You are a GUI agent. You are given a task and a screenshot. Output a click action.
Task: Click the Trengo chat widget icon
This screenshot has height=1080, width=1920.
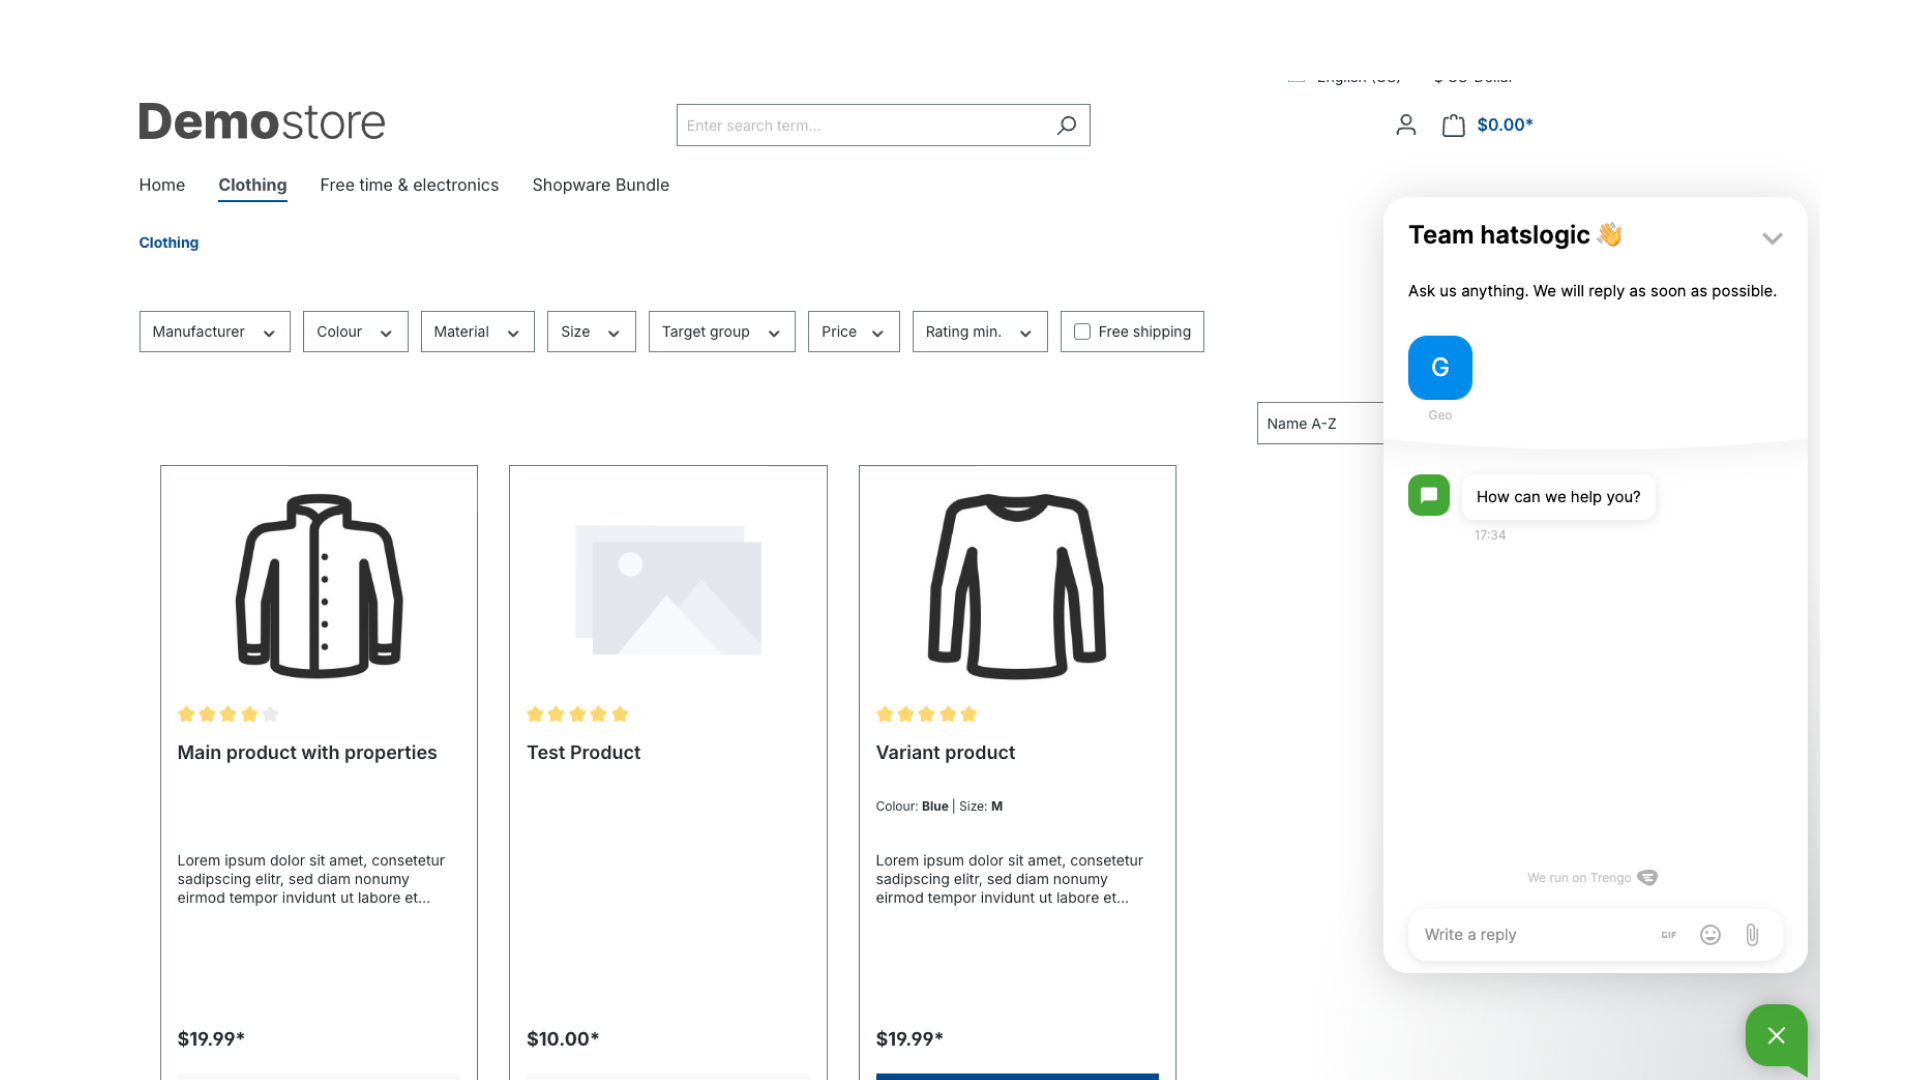tap(1778, 1035)
